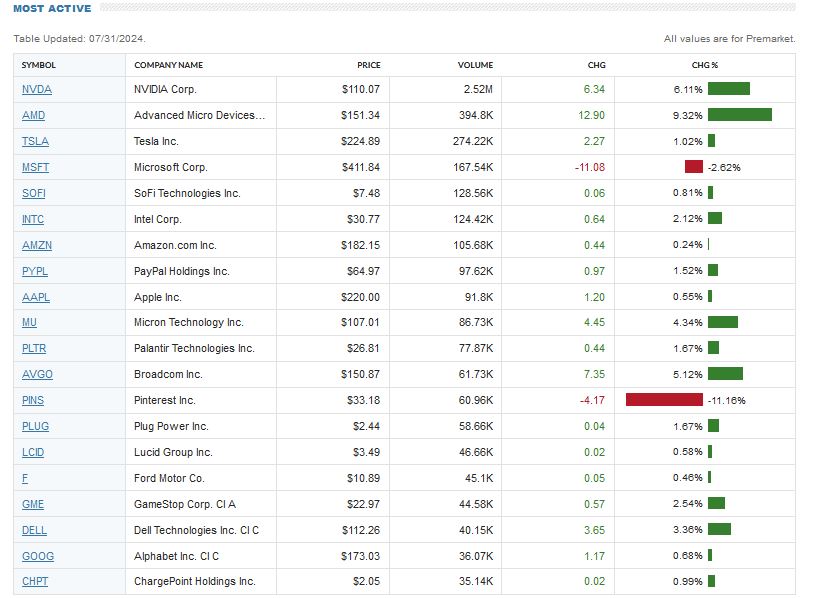Click the VOLUME column header
Screen dimensions: 838x598
point(475,65)
